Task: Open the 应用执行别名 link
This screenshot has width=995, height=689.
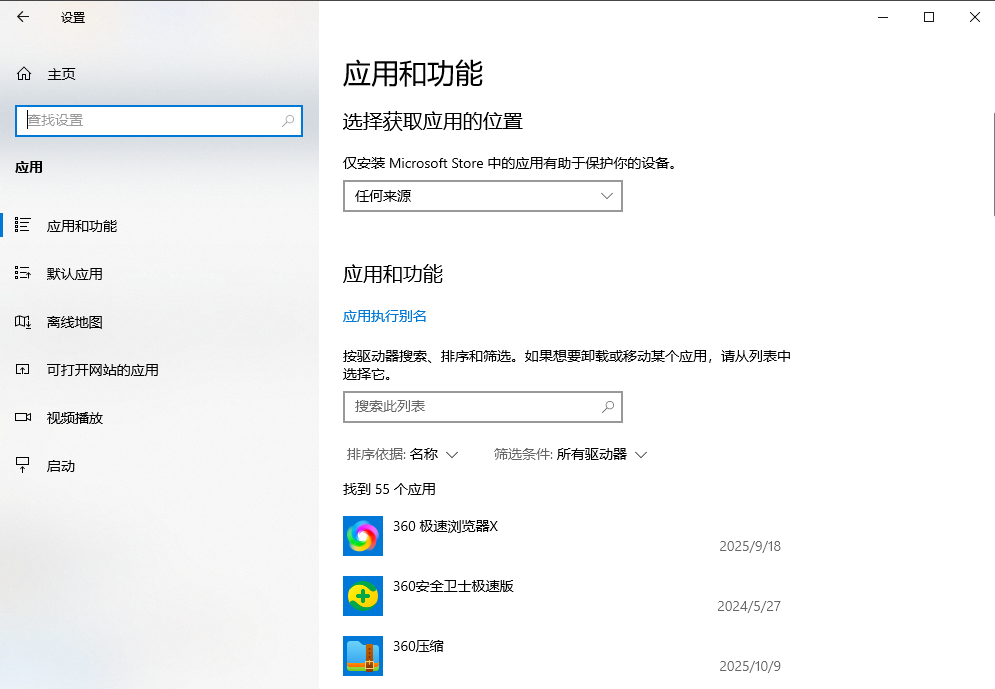Action: coord(385,314)
